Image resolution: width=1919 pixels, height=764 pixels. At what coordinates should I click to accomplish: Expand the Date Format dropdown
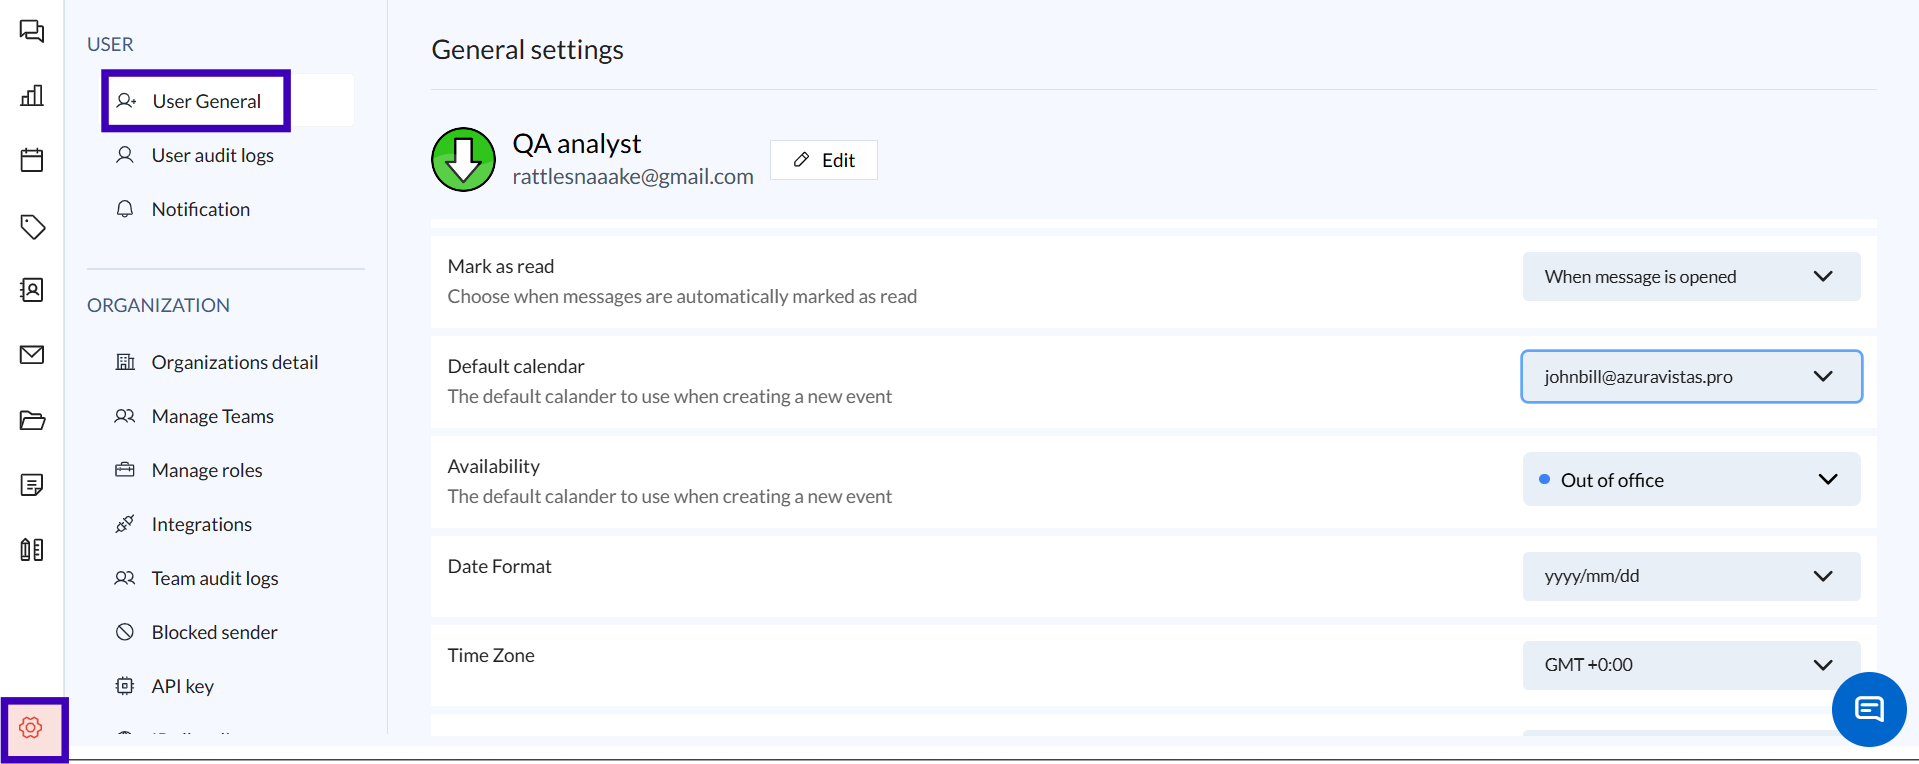pyautogui.click(x=1690, y=576)
